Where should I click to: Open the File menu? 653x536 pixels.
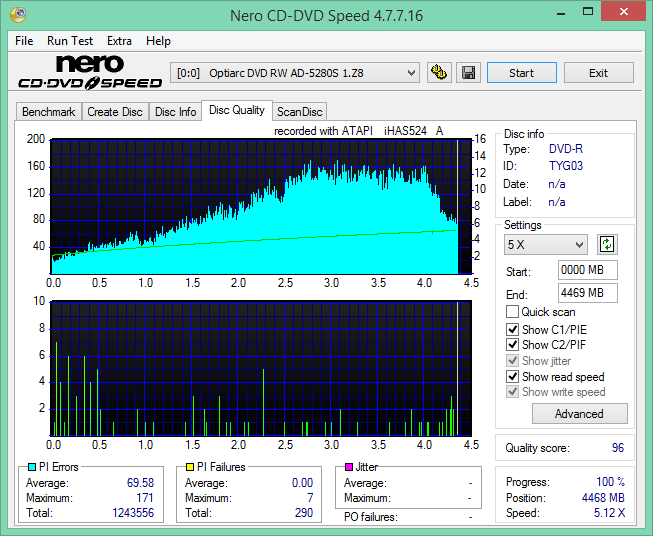click(x=24, y=41)
